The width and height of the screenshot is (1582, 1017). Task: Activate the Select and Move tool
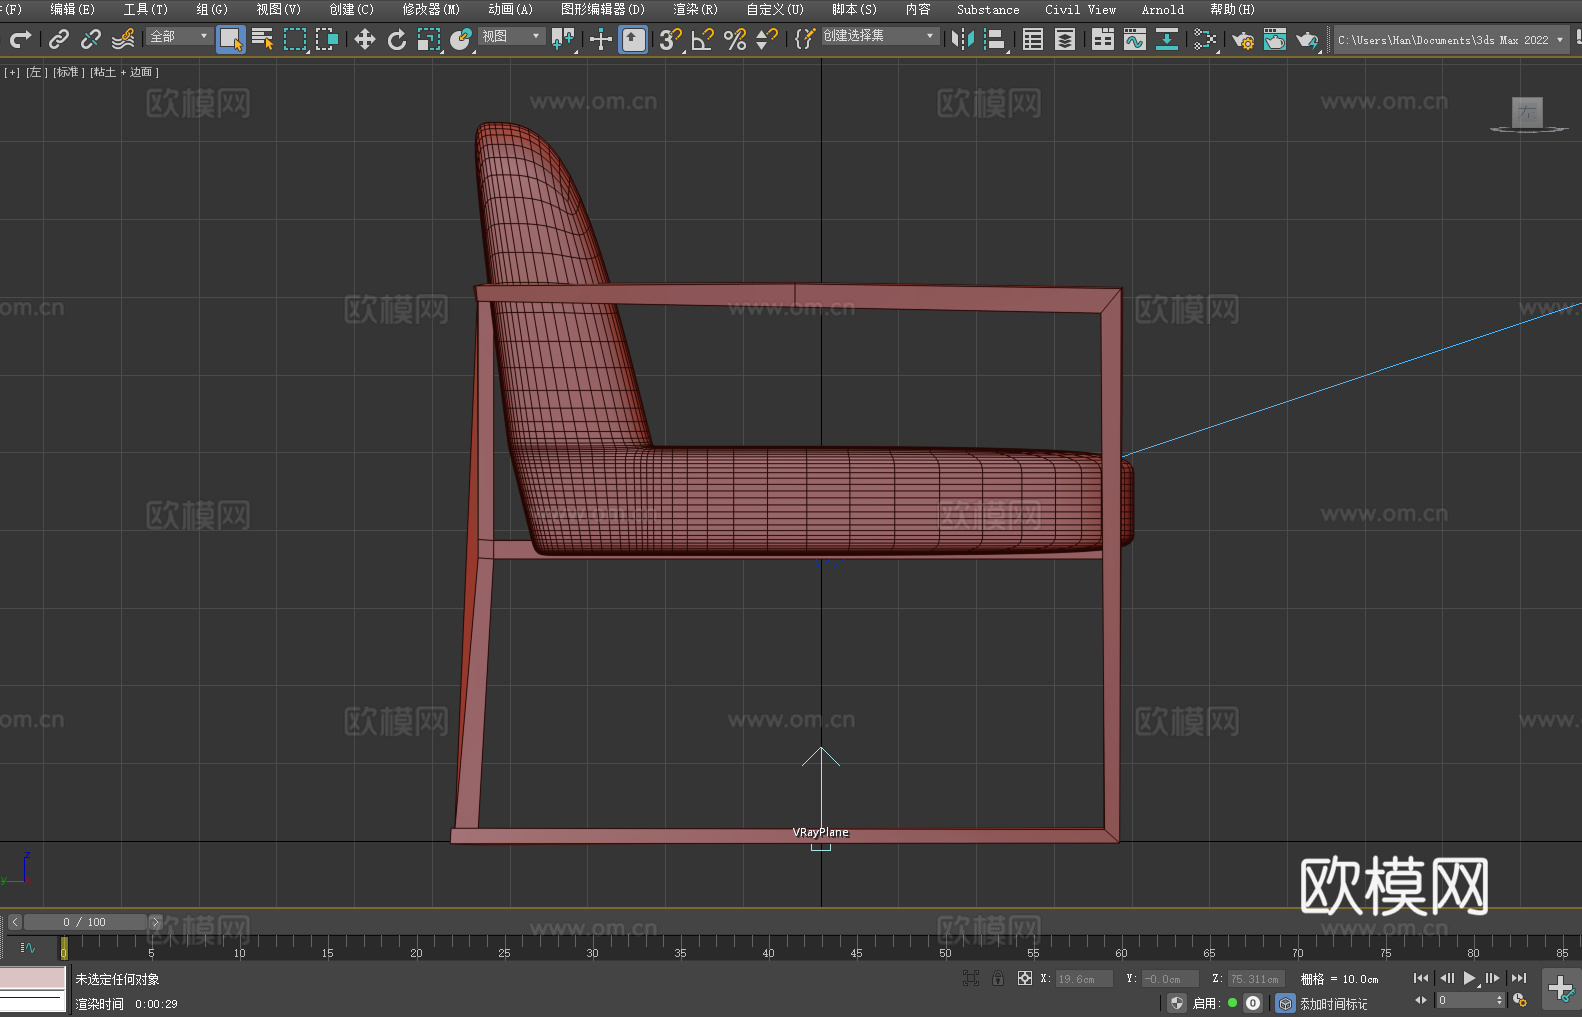coord(365,39)
